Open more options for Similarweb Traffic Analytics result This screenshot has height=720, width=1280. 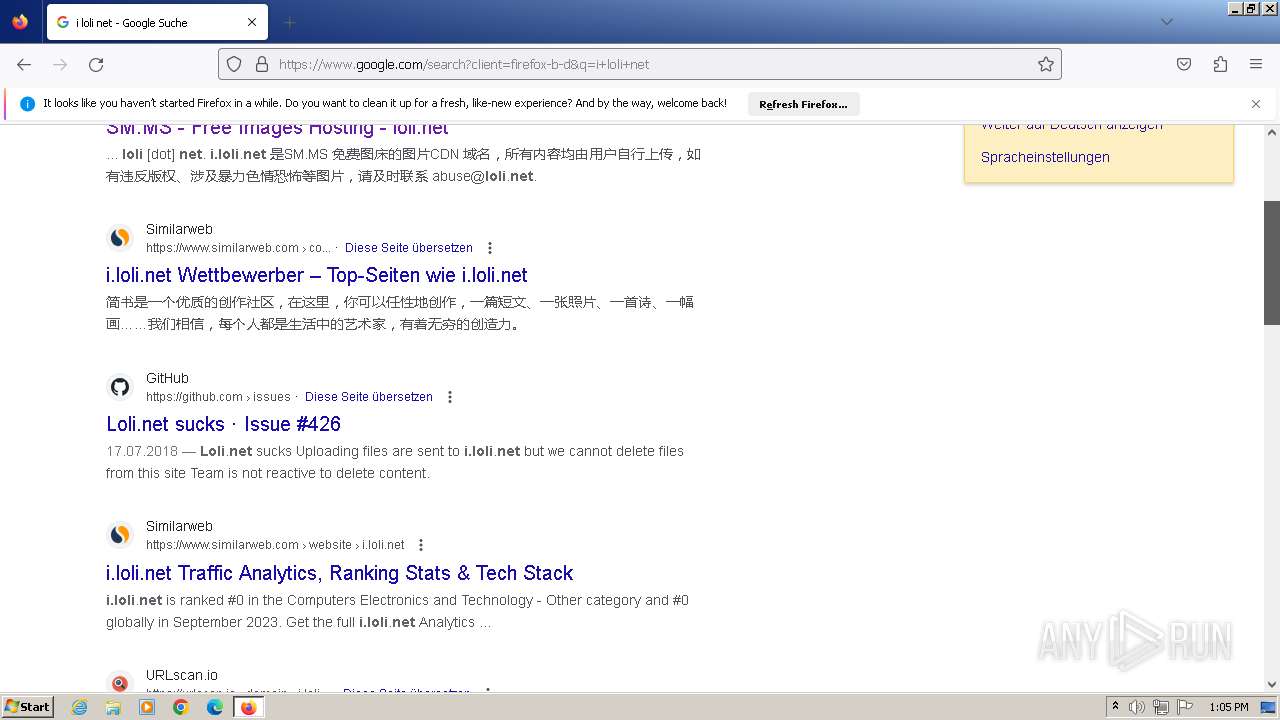coord(421,545)
